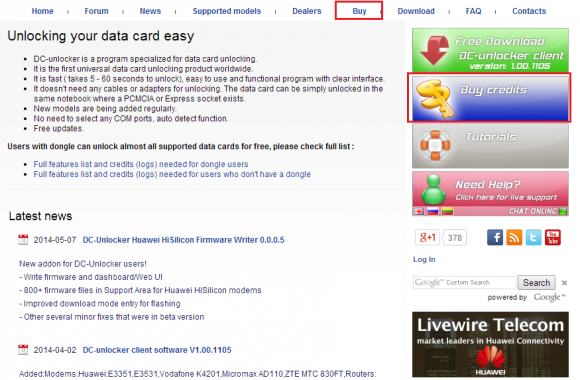Clear search with the X icon

tap(564, 283)
